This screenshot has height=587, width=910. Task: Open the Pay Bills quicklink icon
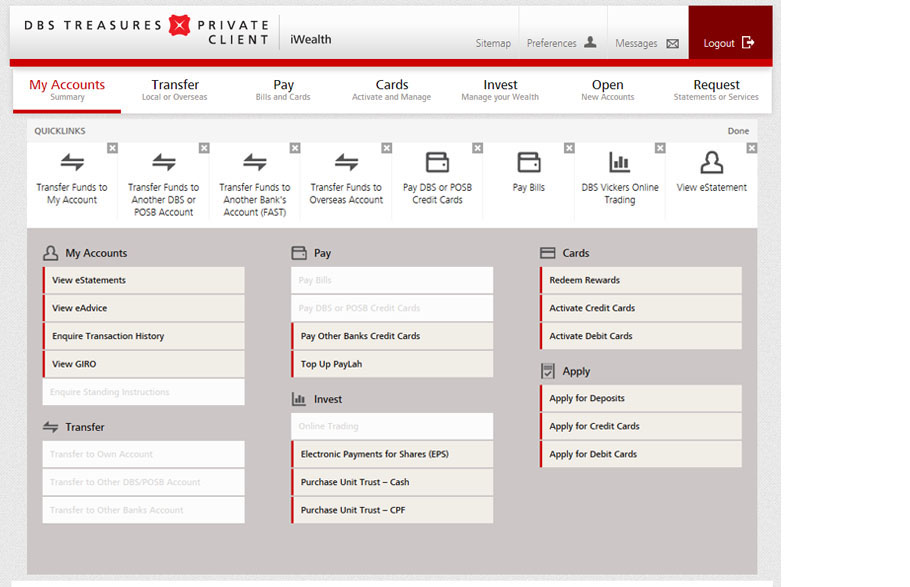pyautogui.click(x=529, y=162)
